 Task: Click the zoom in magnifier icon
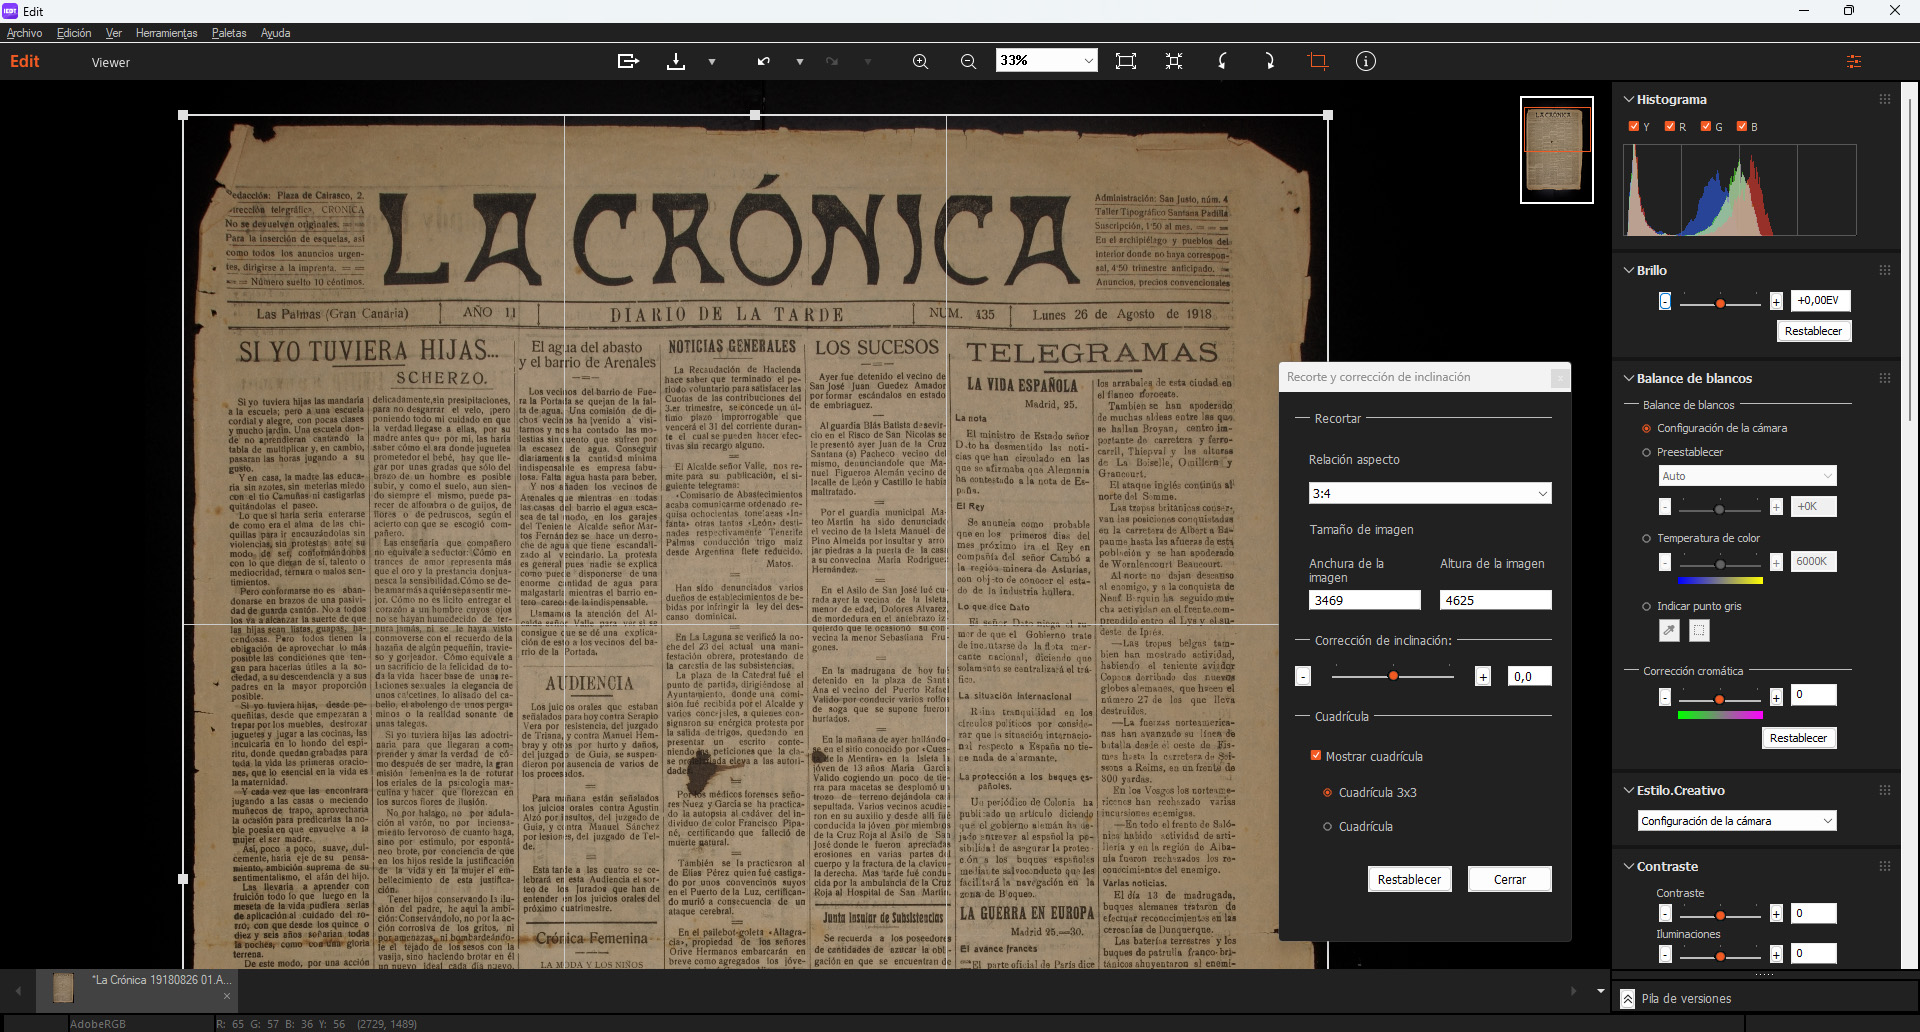[920, 61]
